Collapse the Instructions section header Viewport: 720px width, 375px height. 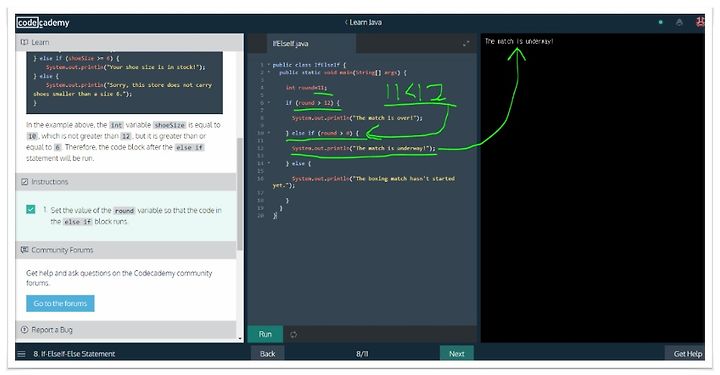[x=126, y=182]
